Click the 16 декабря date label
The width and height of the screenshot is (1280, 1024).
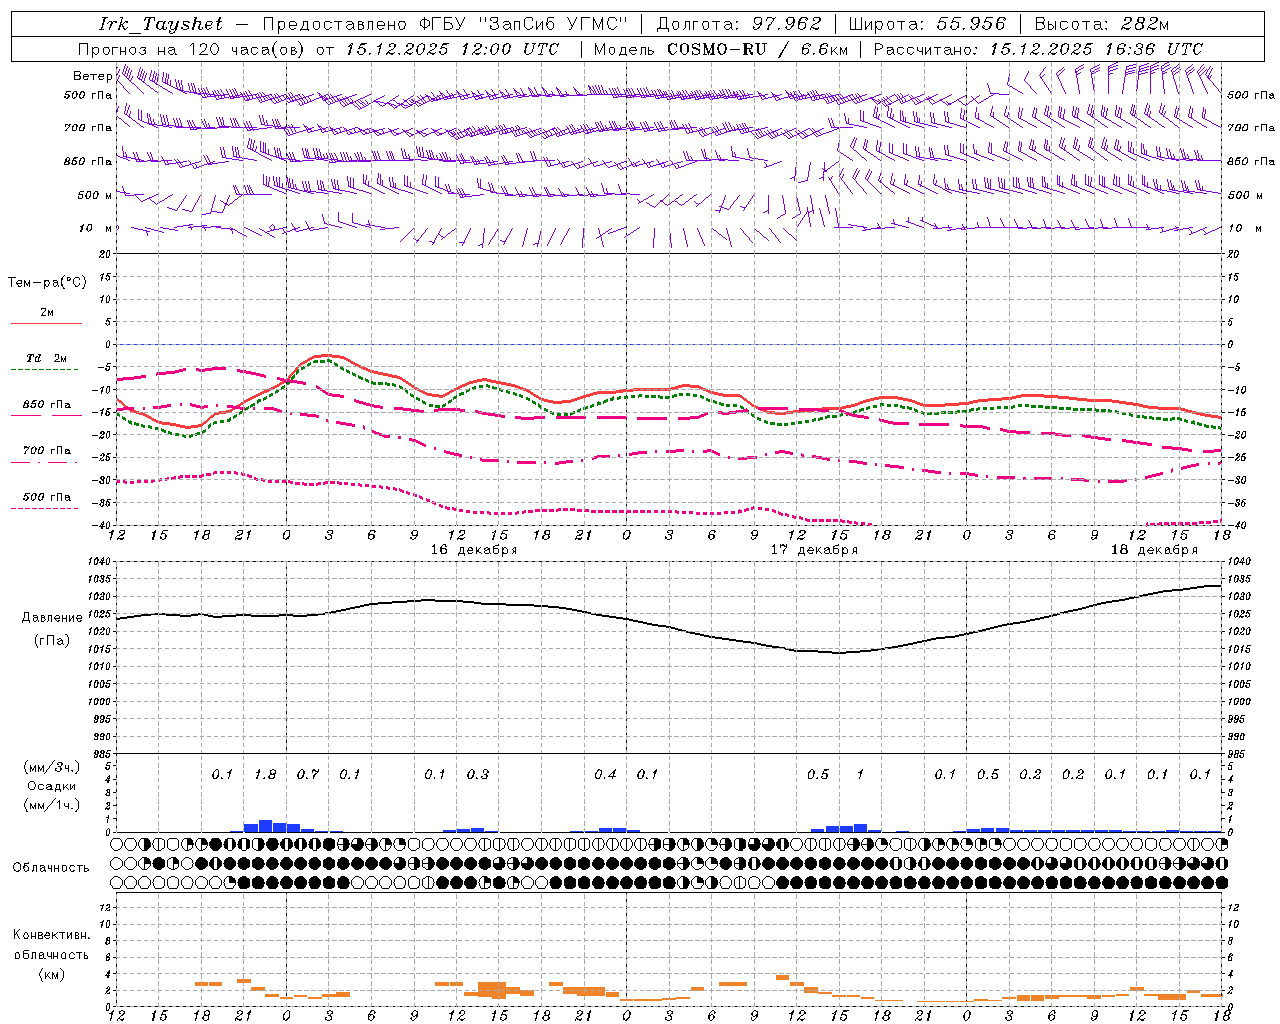[474, 550]
